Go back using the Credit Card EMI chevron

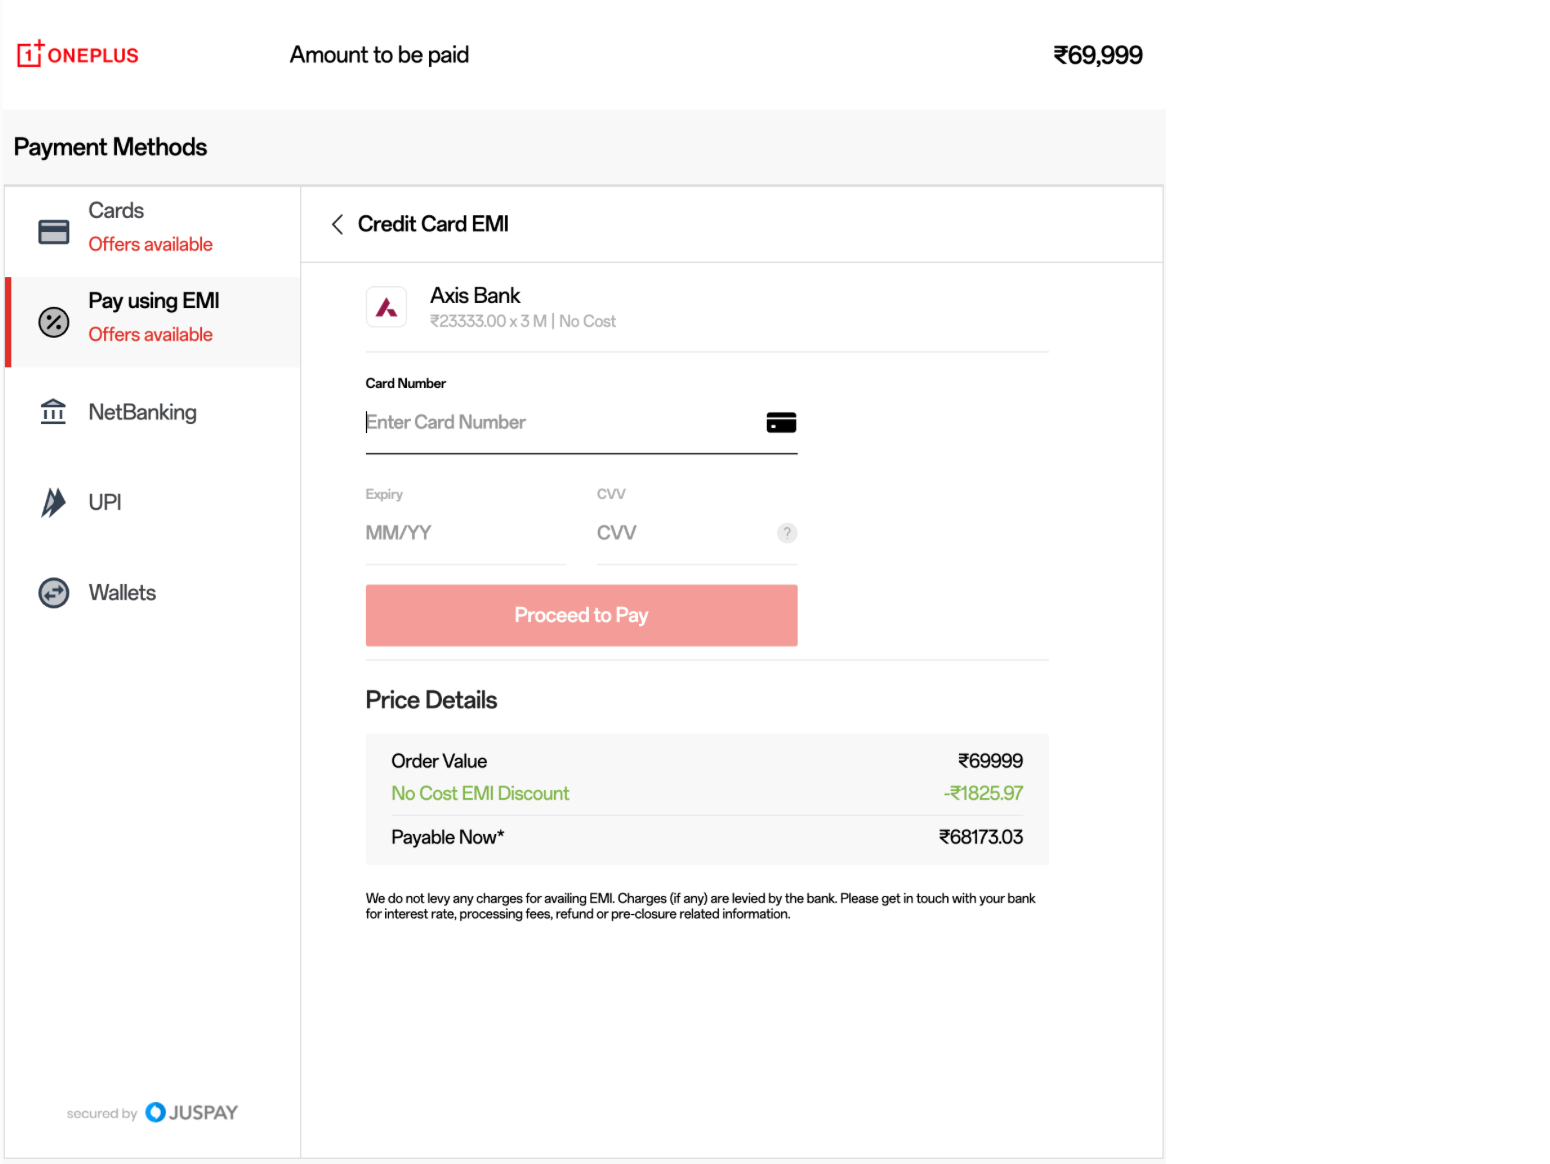coord(338,224)
